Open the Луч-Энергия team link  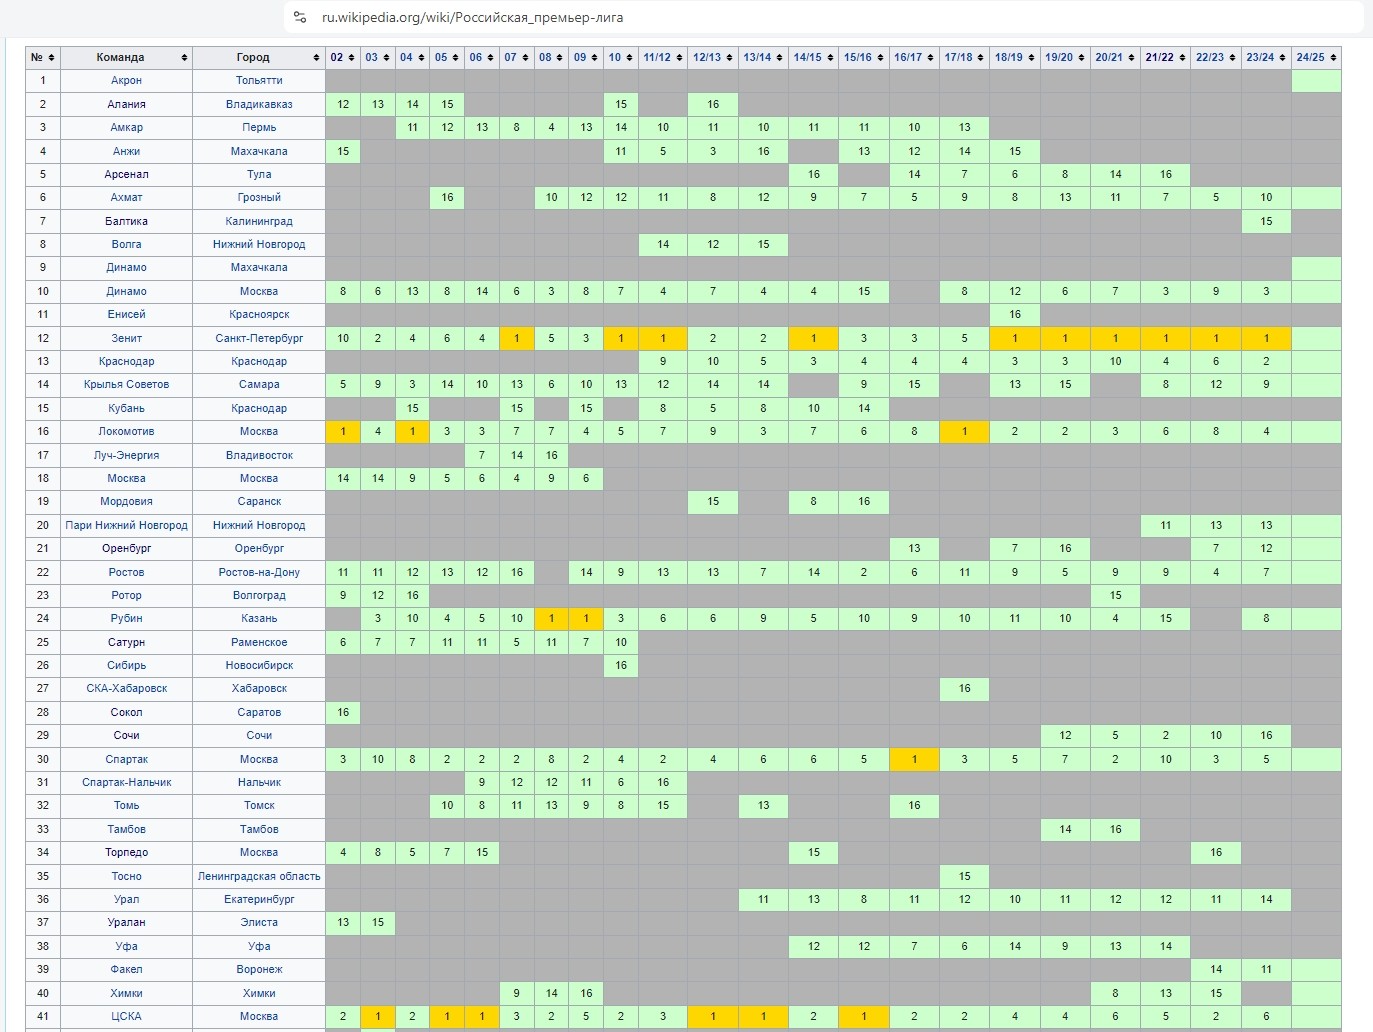[x=126, y=455]
